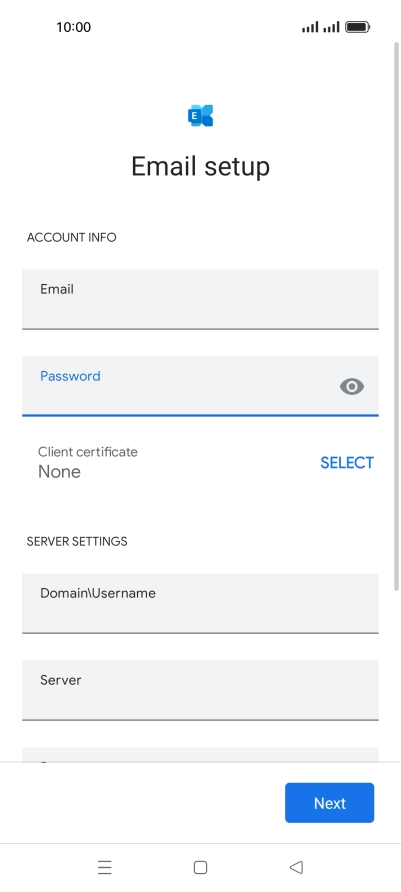Tap the home navigation square icon
The image size is (401, 892).
click(200, 867)
